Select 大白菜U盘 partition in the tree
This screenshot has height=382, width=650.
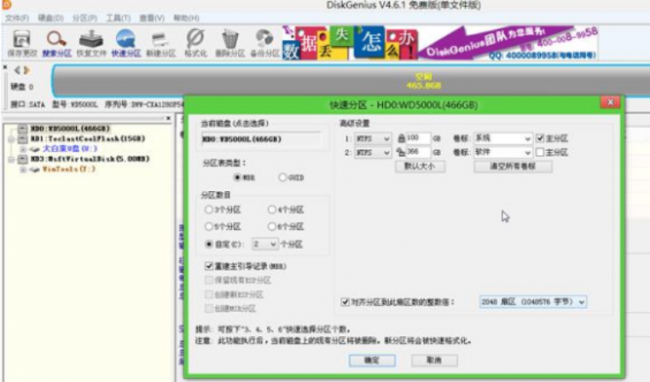pyautogui.click(x=70, y=149)
